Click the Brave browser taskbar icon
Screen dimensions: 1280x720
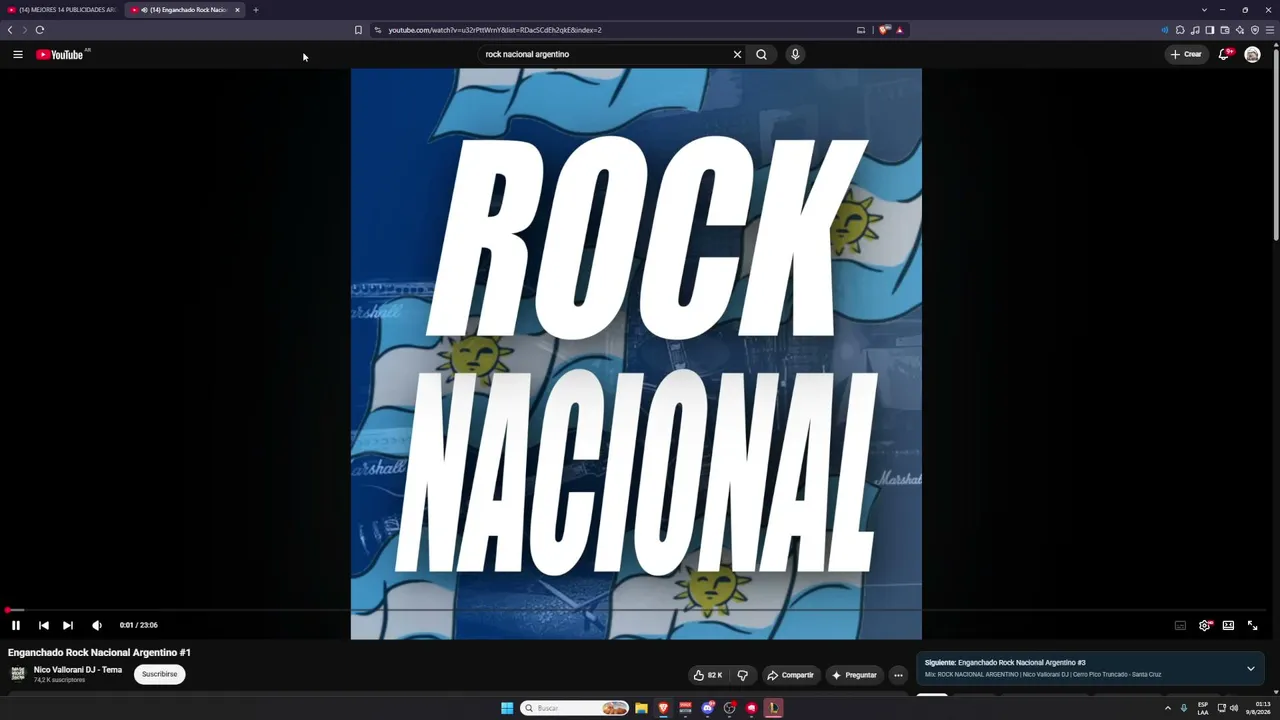tap(663, 708)
